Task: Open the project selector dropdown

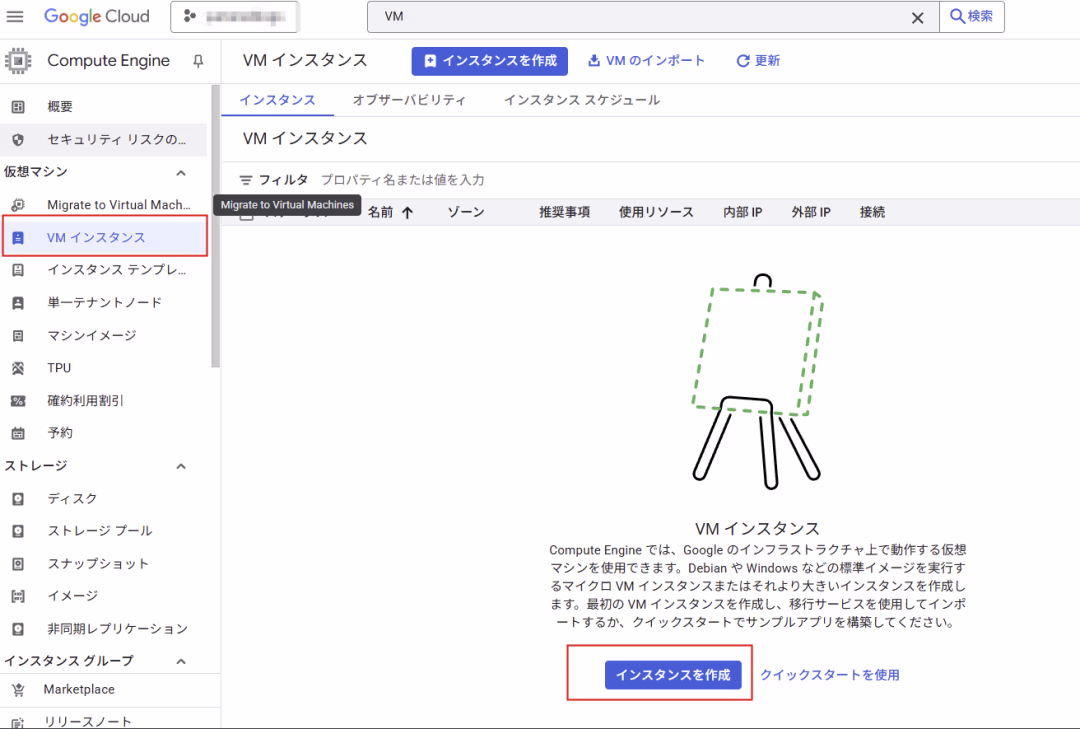Action: (234, 17)
